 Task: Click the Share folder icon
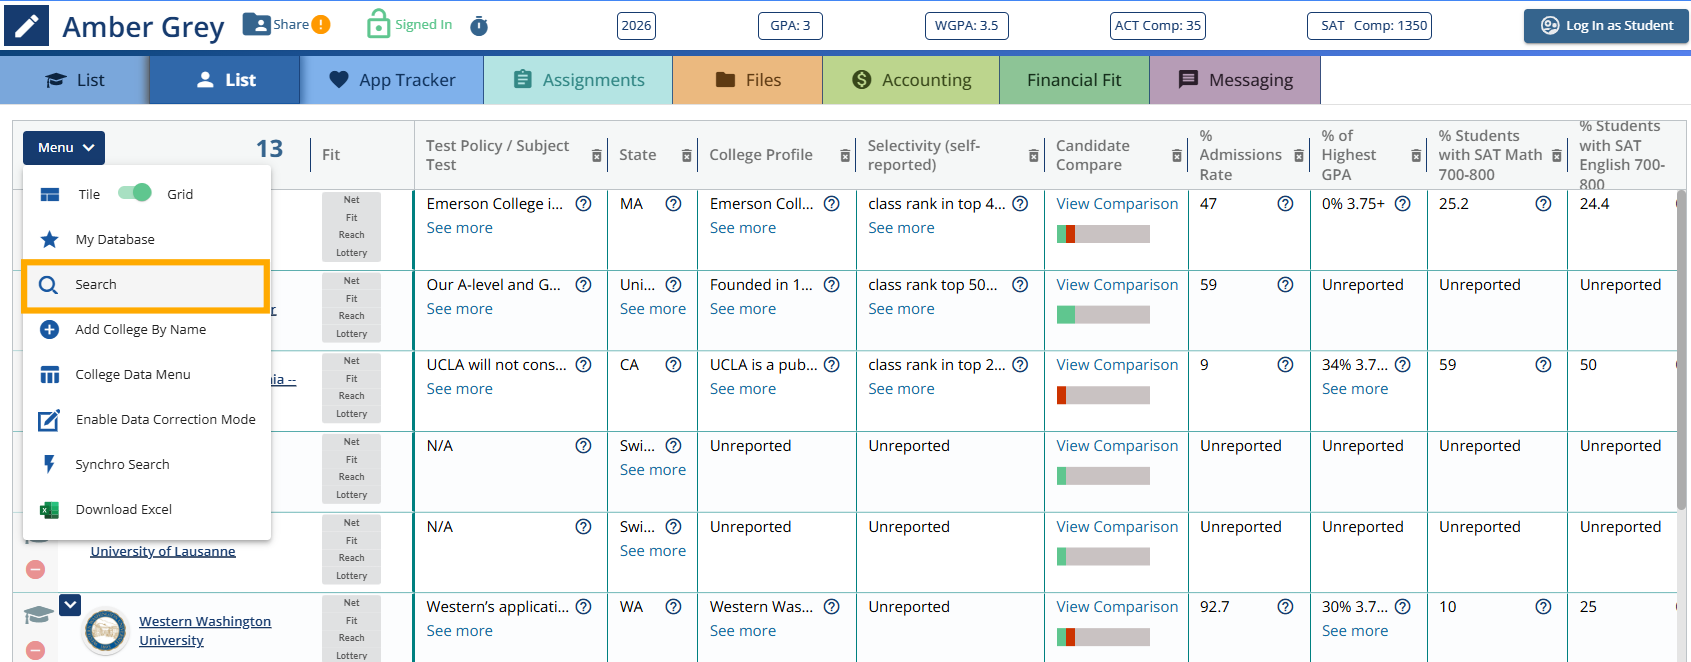(x=257, y=25)
